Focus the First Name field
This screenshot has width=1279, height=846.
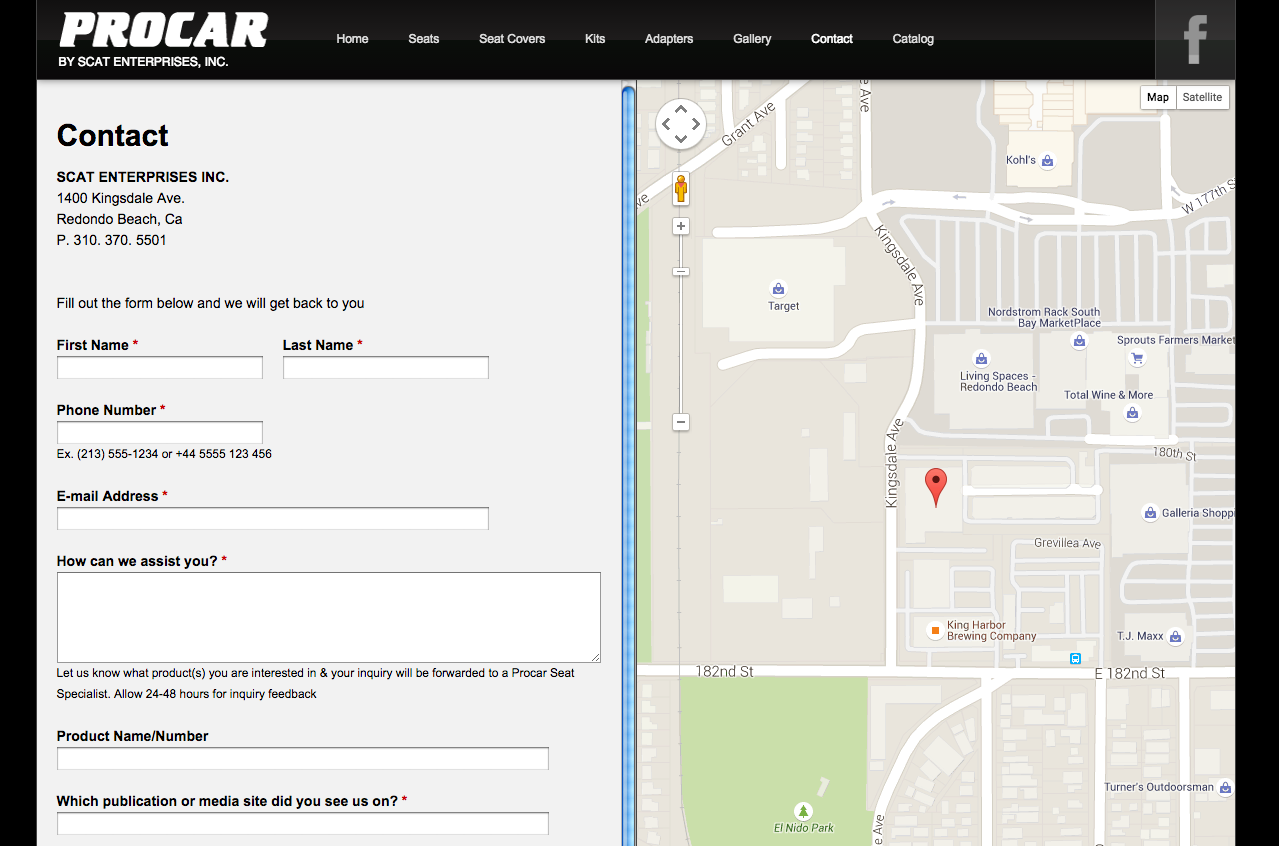pyautogui.click(x=160, y=368)
